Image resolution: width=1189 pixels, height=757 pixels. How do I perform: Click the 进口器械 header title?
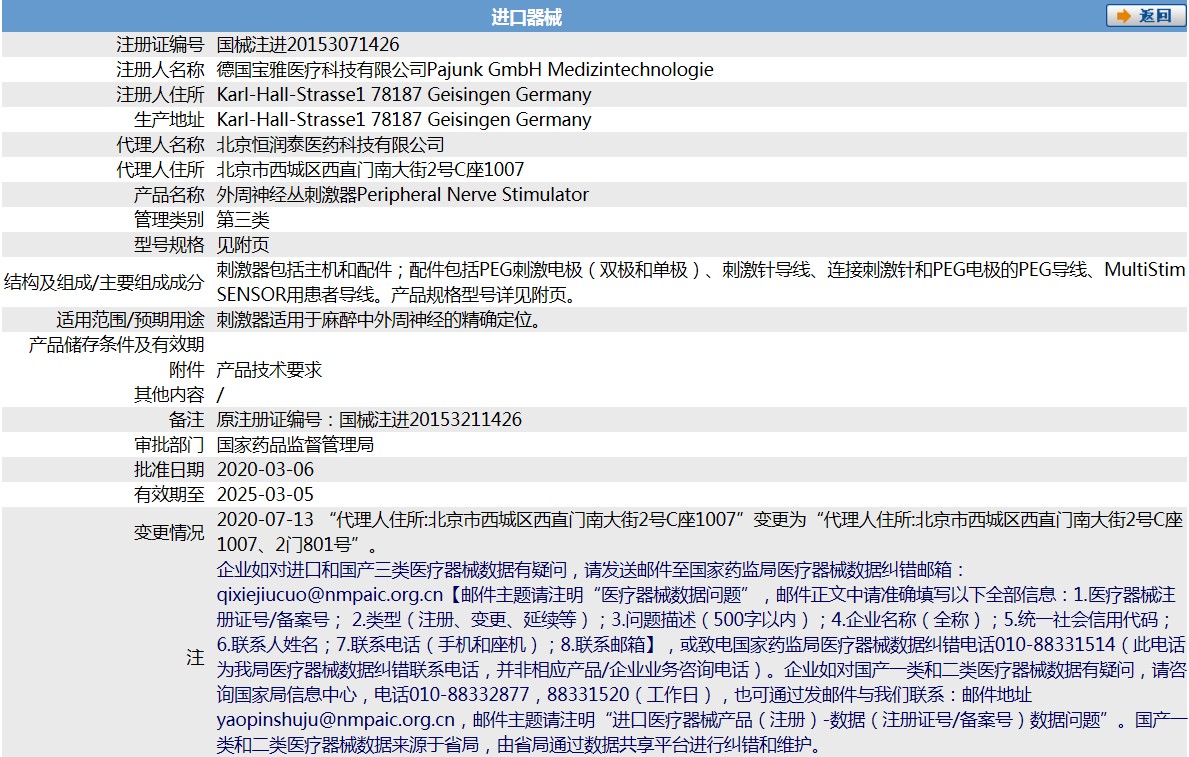[x=526, y=17]
